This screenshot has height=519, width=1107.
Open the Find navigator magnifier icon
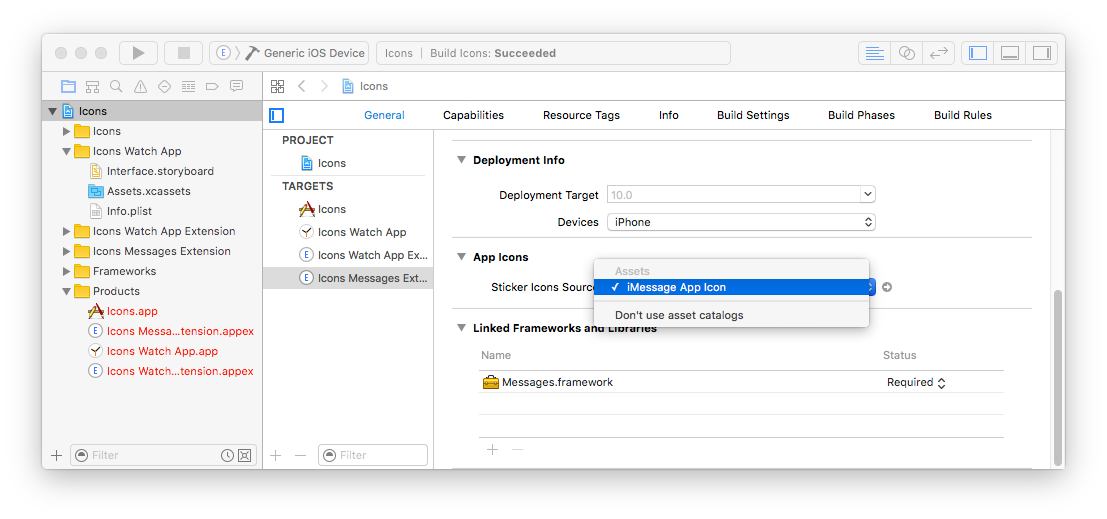coord(116,86)
